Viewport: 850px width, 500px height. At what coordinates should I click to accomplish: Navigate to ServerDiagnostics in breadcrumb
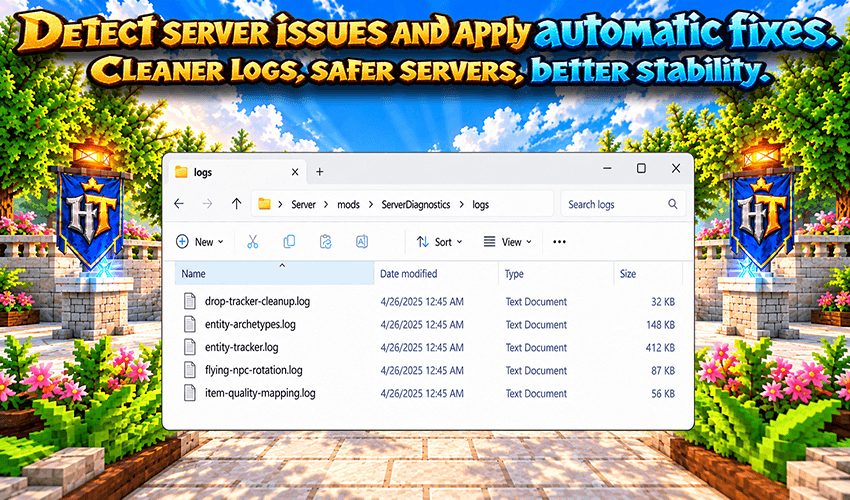416,204
